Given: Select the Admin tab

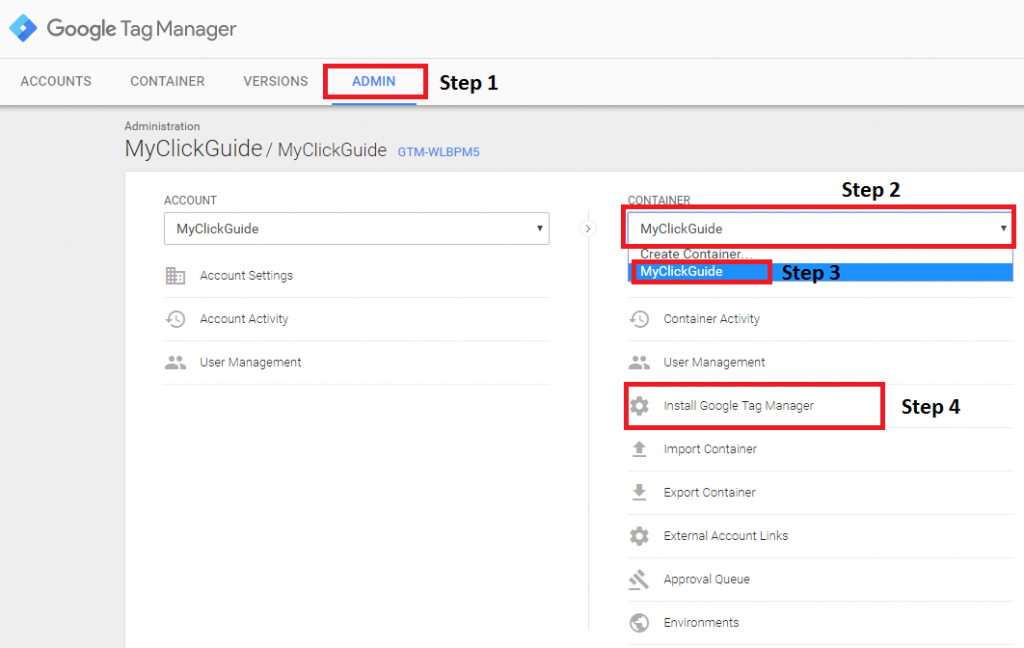Looking at the screenshot, I should pyautogui.click(x=374, y=81).
